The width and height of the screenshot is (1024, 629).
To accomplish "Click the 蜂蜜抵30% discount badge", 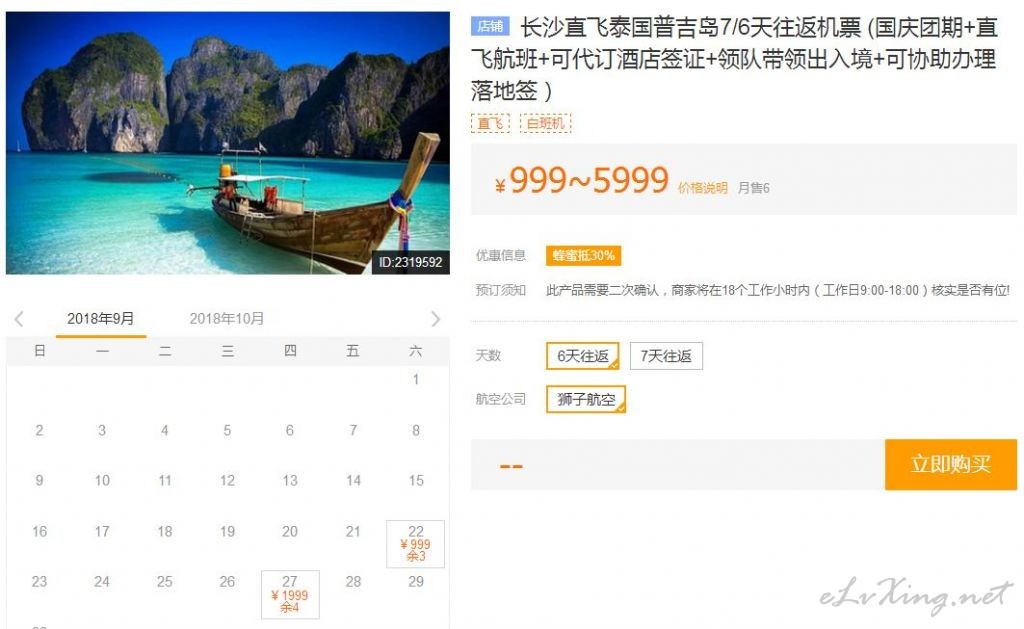I will (583, 255).
